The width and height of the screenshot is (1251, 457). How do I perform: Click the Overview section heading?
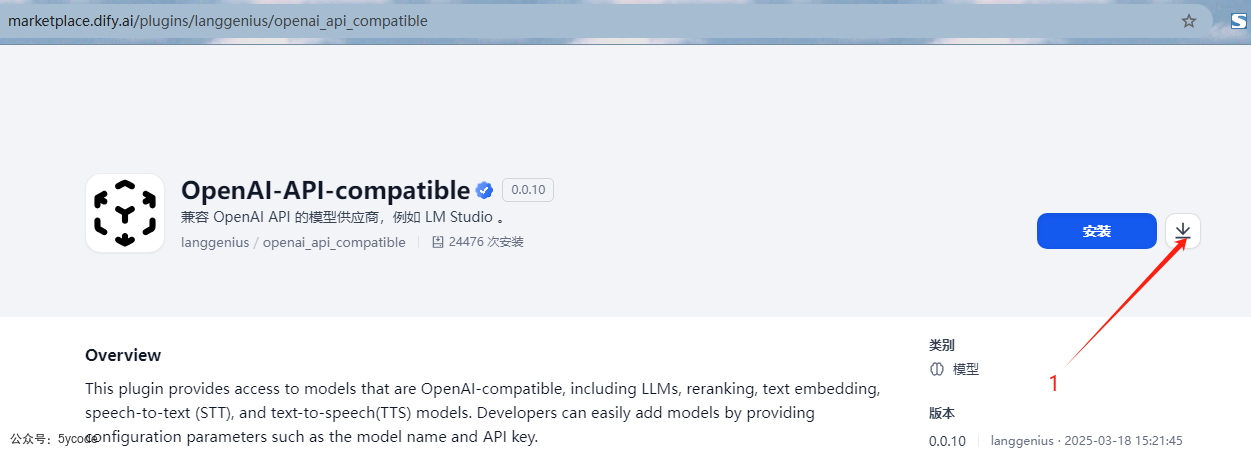123,355
